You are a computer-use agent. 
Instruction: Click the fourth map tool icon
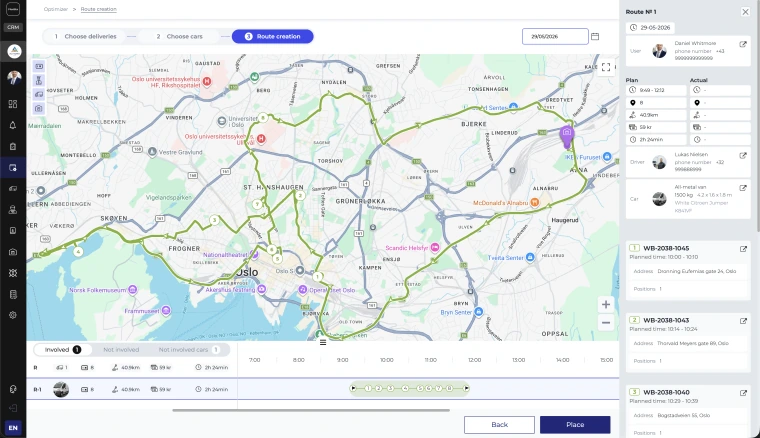tap(39, 109)
